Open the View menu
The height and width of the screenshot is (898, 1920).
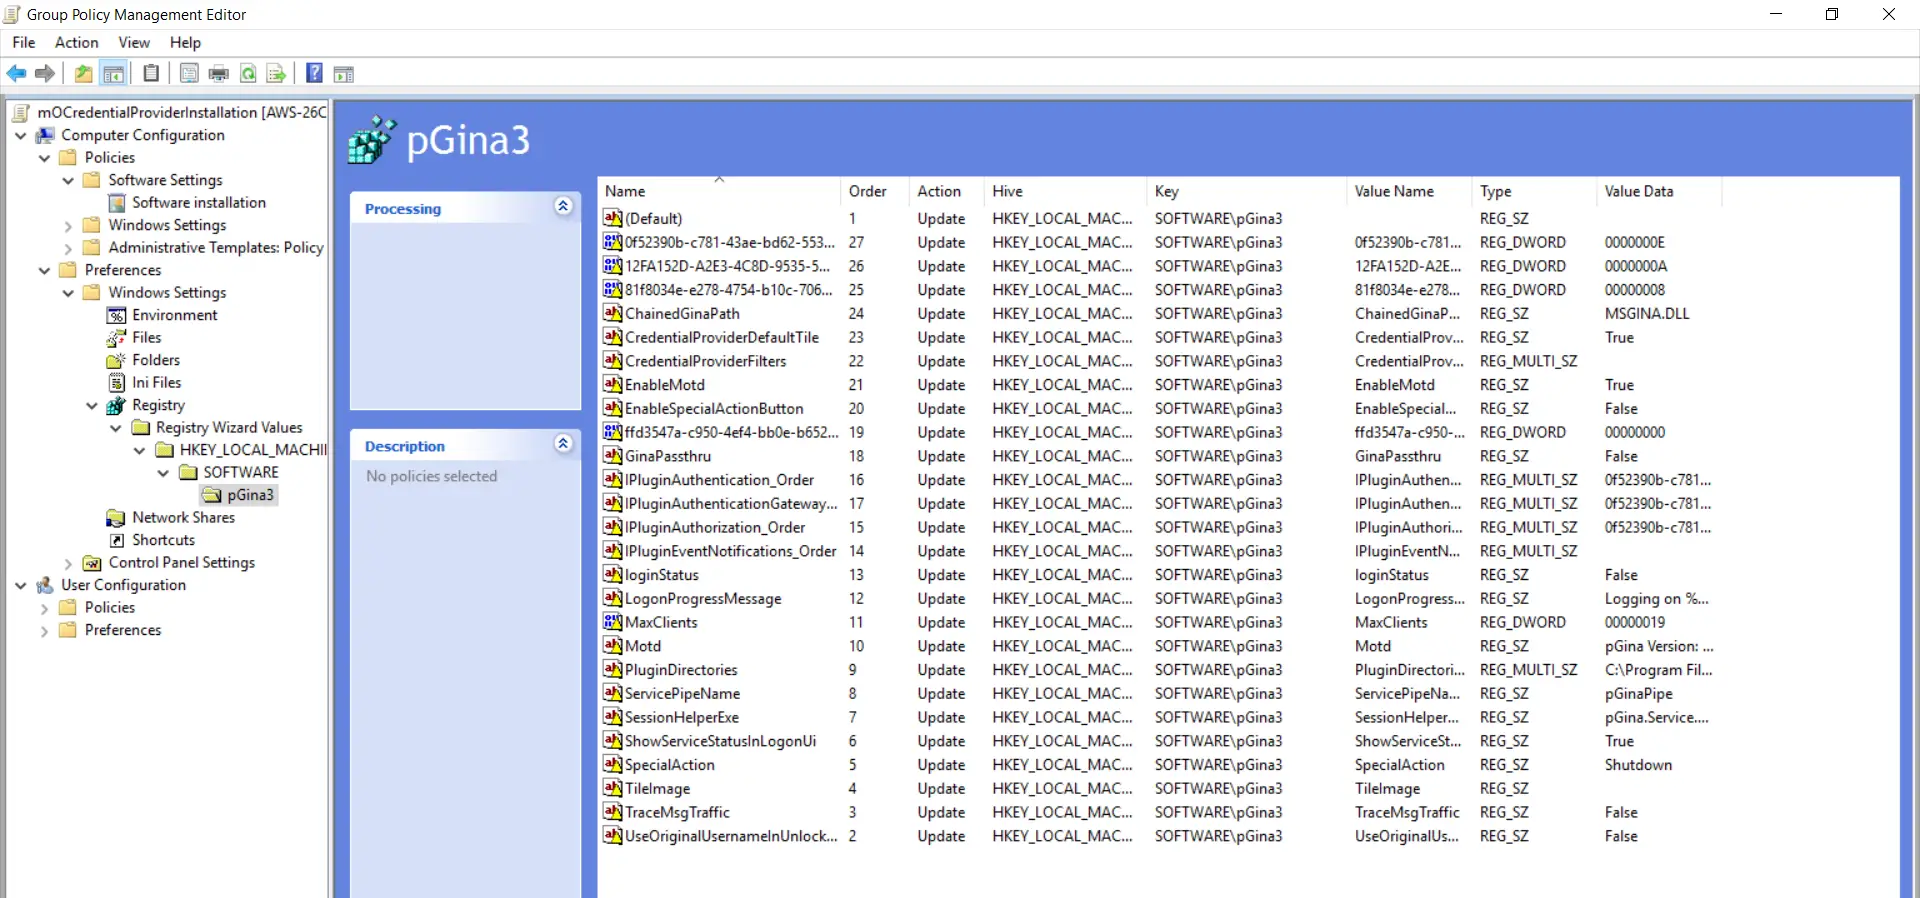click(x=134, y=42)
